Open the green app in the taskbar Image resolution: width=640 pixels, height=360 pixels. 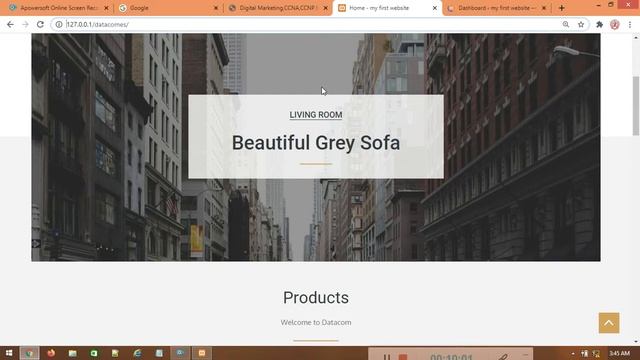click(94, 353)
